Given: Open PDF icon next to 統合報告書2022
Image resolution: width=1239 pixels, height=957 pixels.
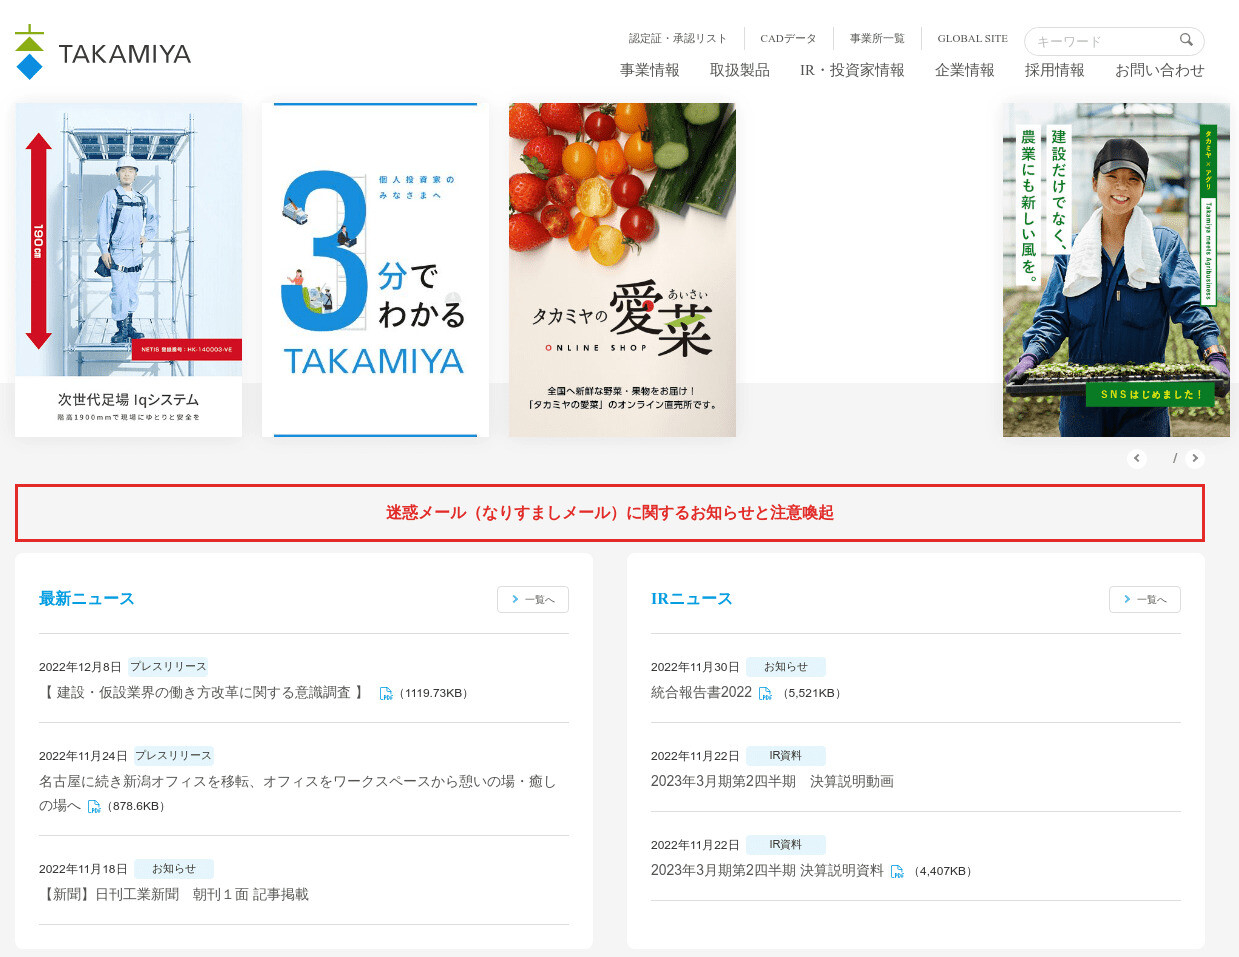Looking at the screenshot, I should click(x=766, y=693).
